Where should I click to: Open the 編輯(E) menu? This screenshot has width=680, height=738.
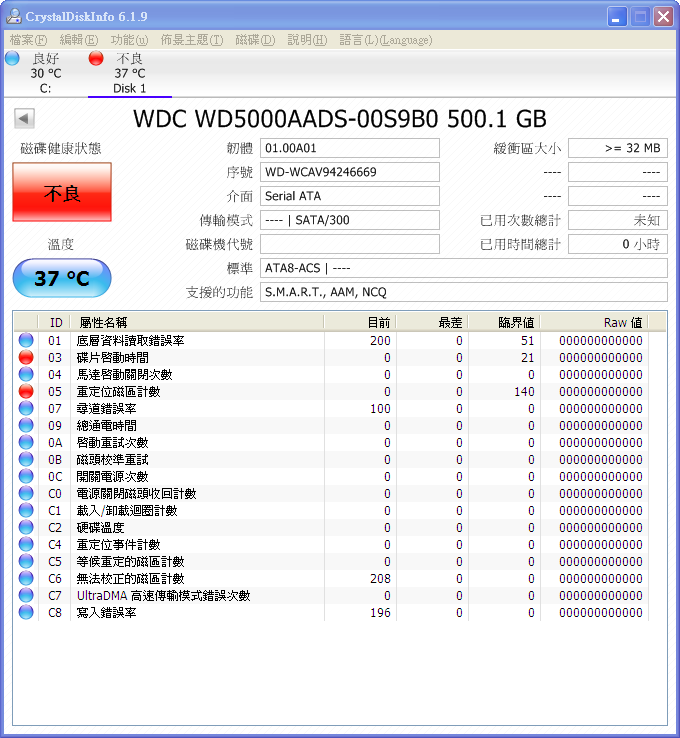point(79,40)
